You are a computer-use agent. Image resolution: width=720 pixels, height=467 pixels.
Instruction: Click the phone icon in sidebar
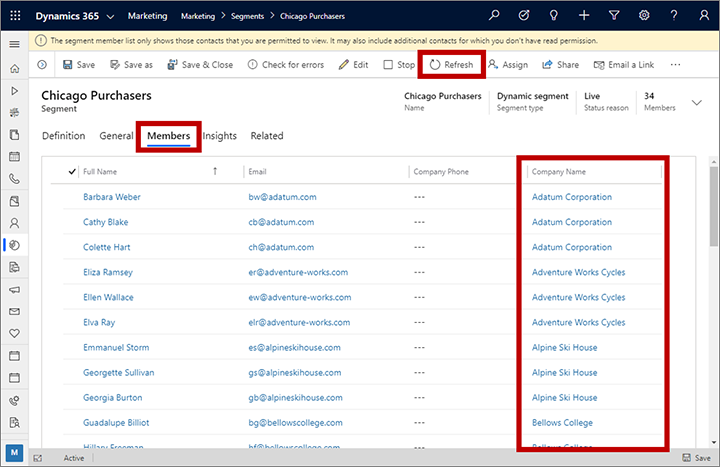coord(15,179)
